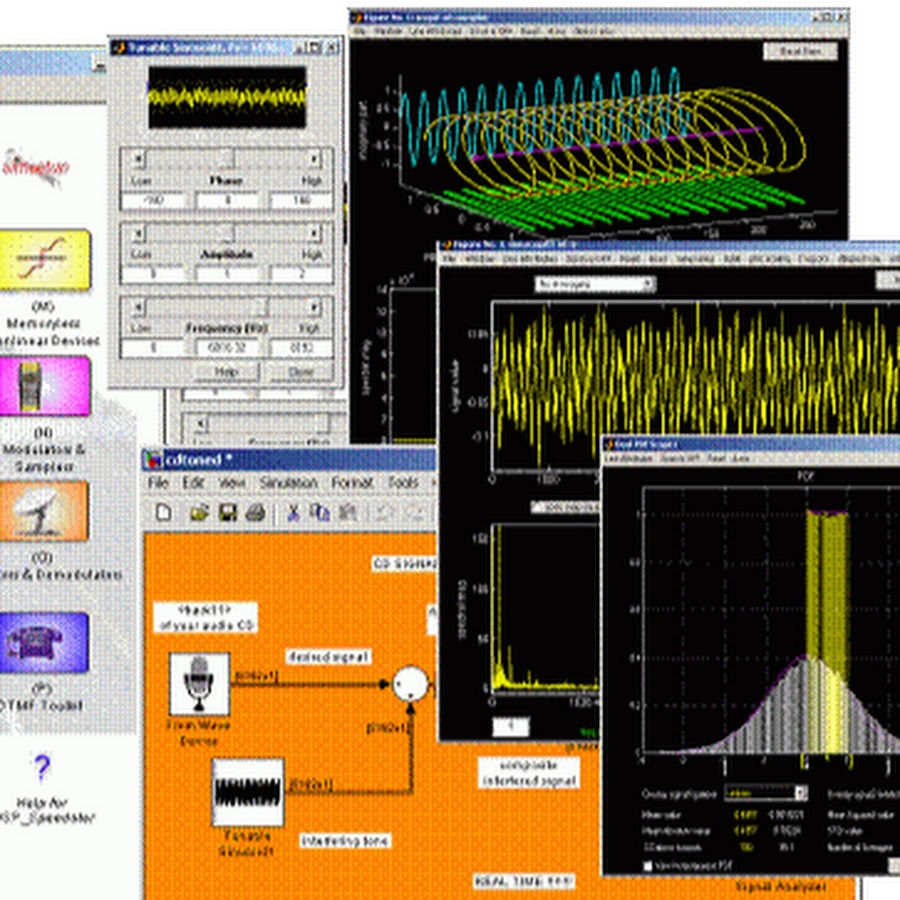Click the Frequency (Hz) slider thumb
This screenshot has height=900, width=900.
261,308
